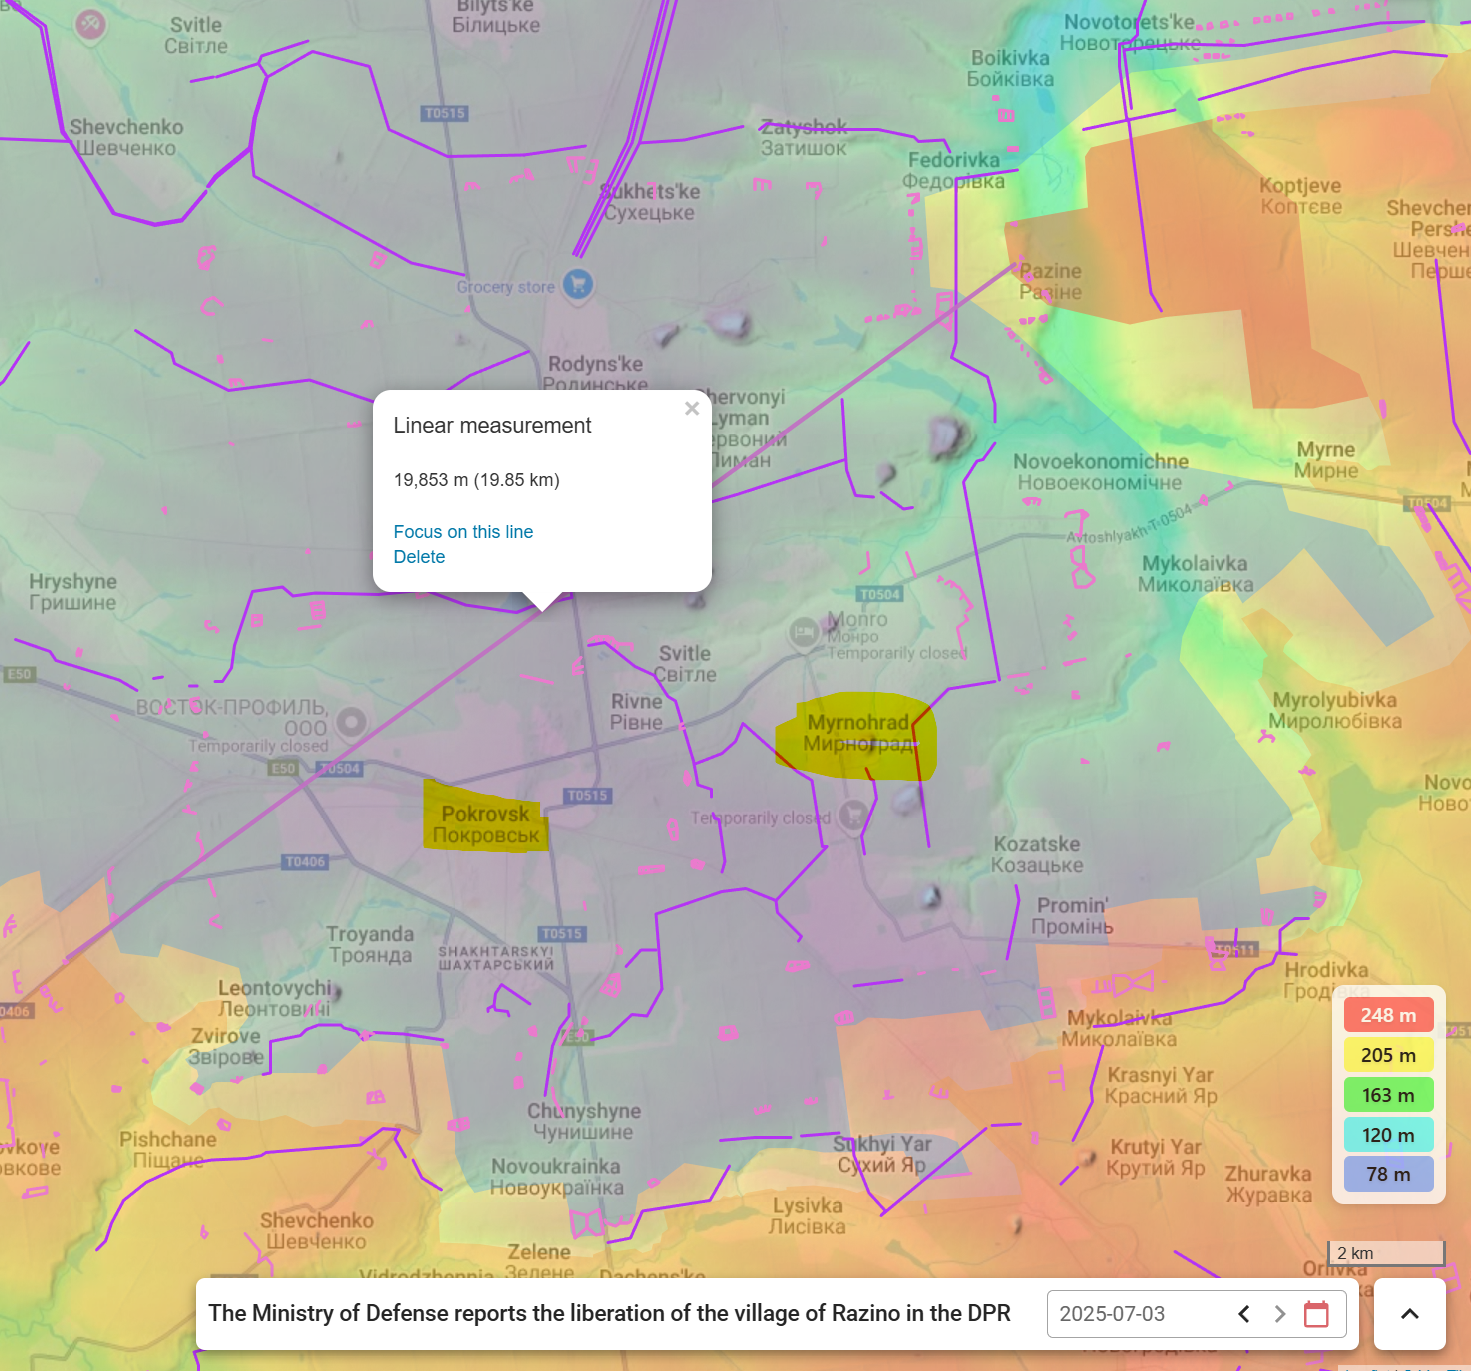The image size is (1471, 1371).
Task: Click the T0504 road shield near Monro
Action: (x=880, y=594)
